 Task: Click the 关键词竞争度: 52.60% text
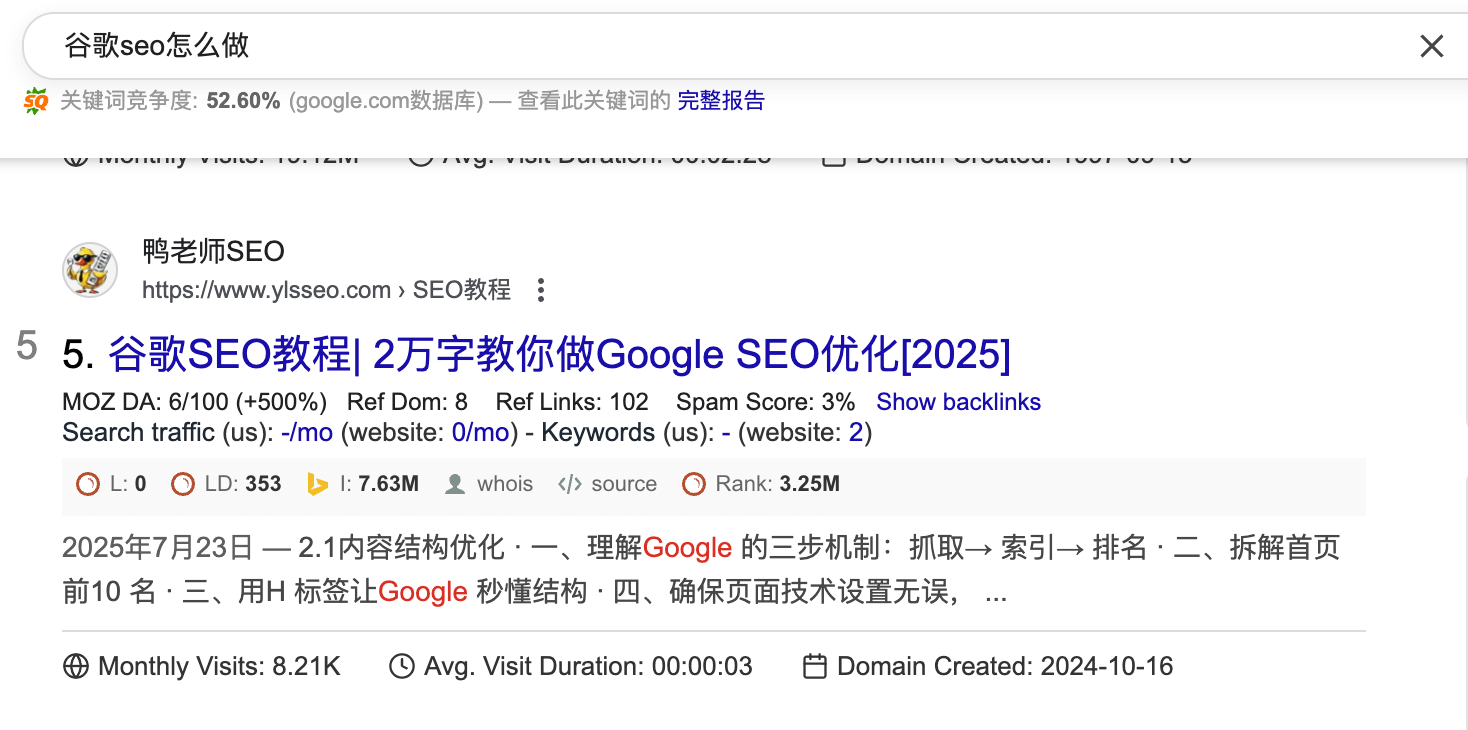[170, 100]
